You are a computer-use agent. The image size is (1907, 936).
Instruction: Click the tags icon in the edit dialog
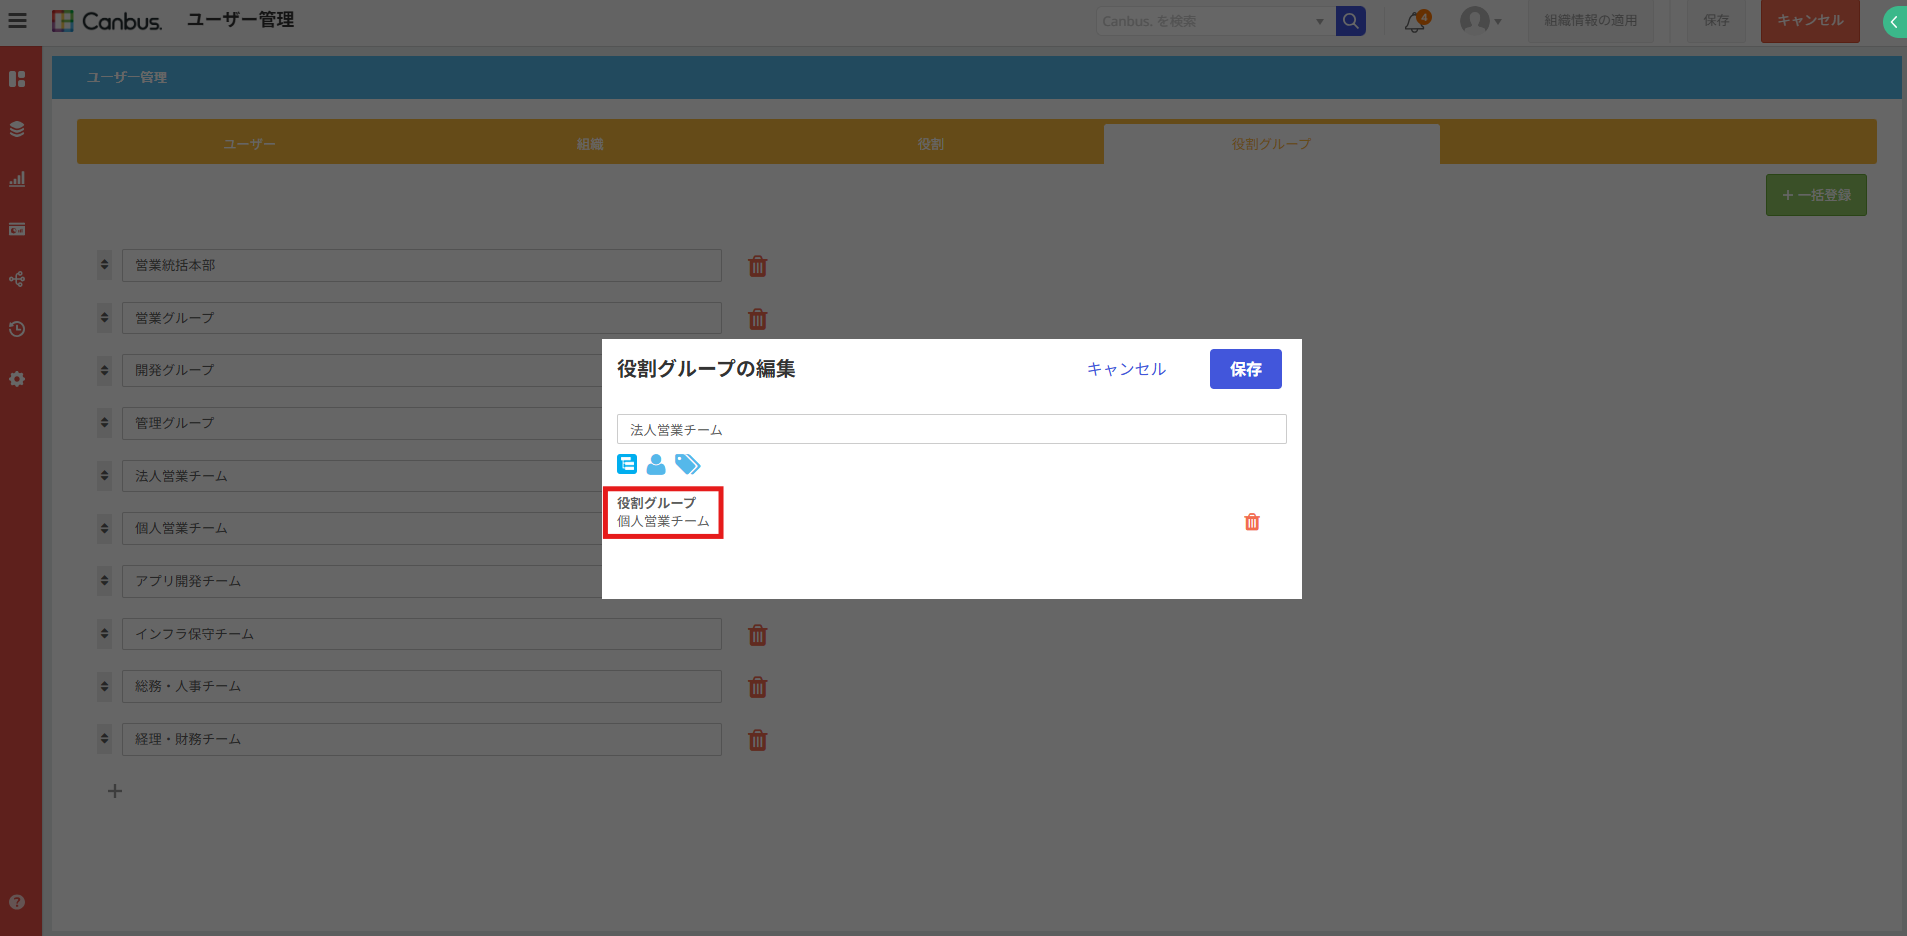[x=687, y=464]
